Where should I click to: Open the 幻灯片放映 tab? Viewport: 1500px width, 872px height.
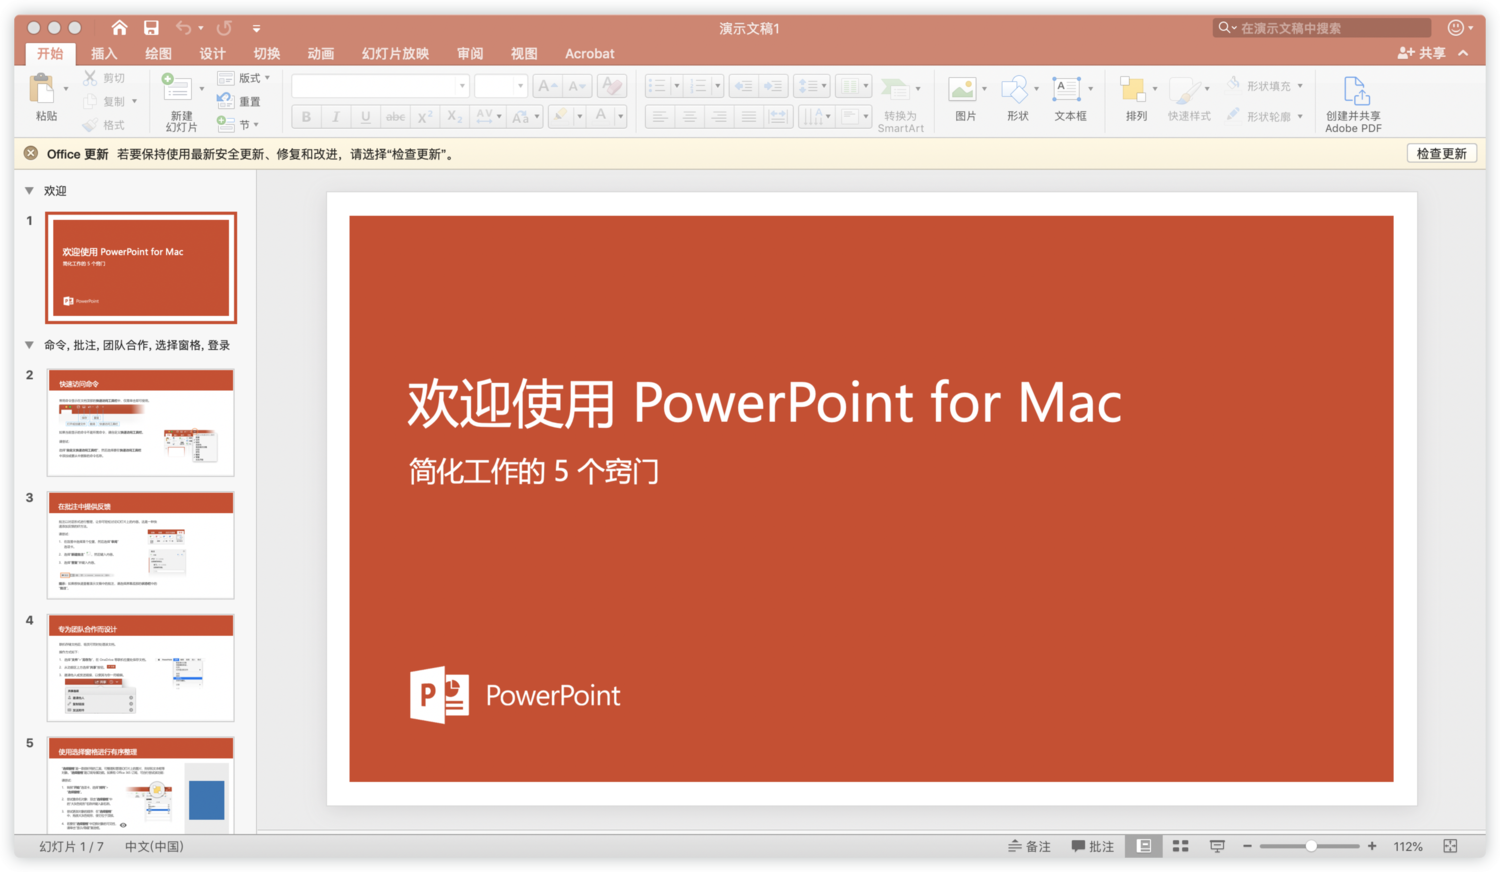coord(395,53)
